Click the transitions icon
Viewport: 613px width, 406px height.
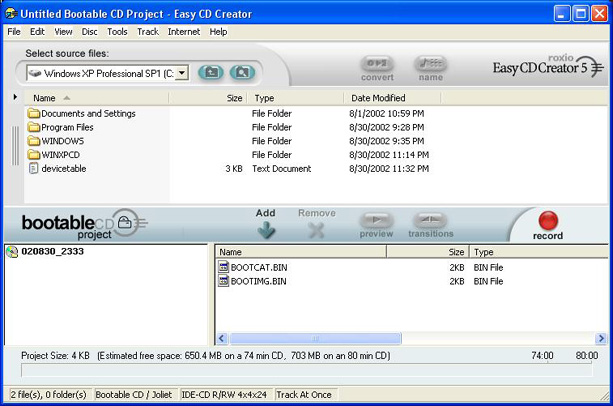[x=430, y=221]
